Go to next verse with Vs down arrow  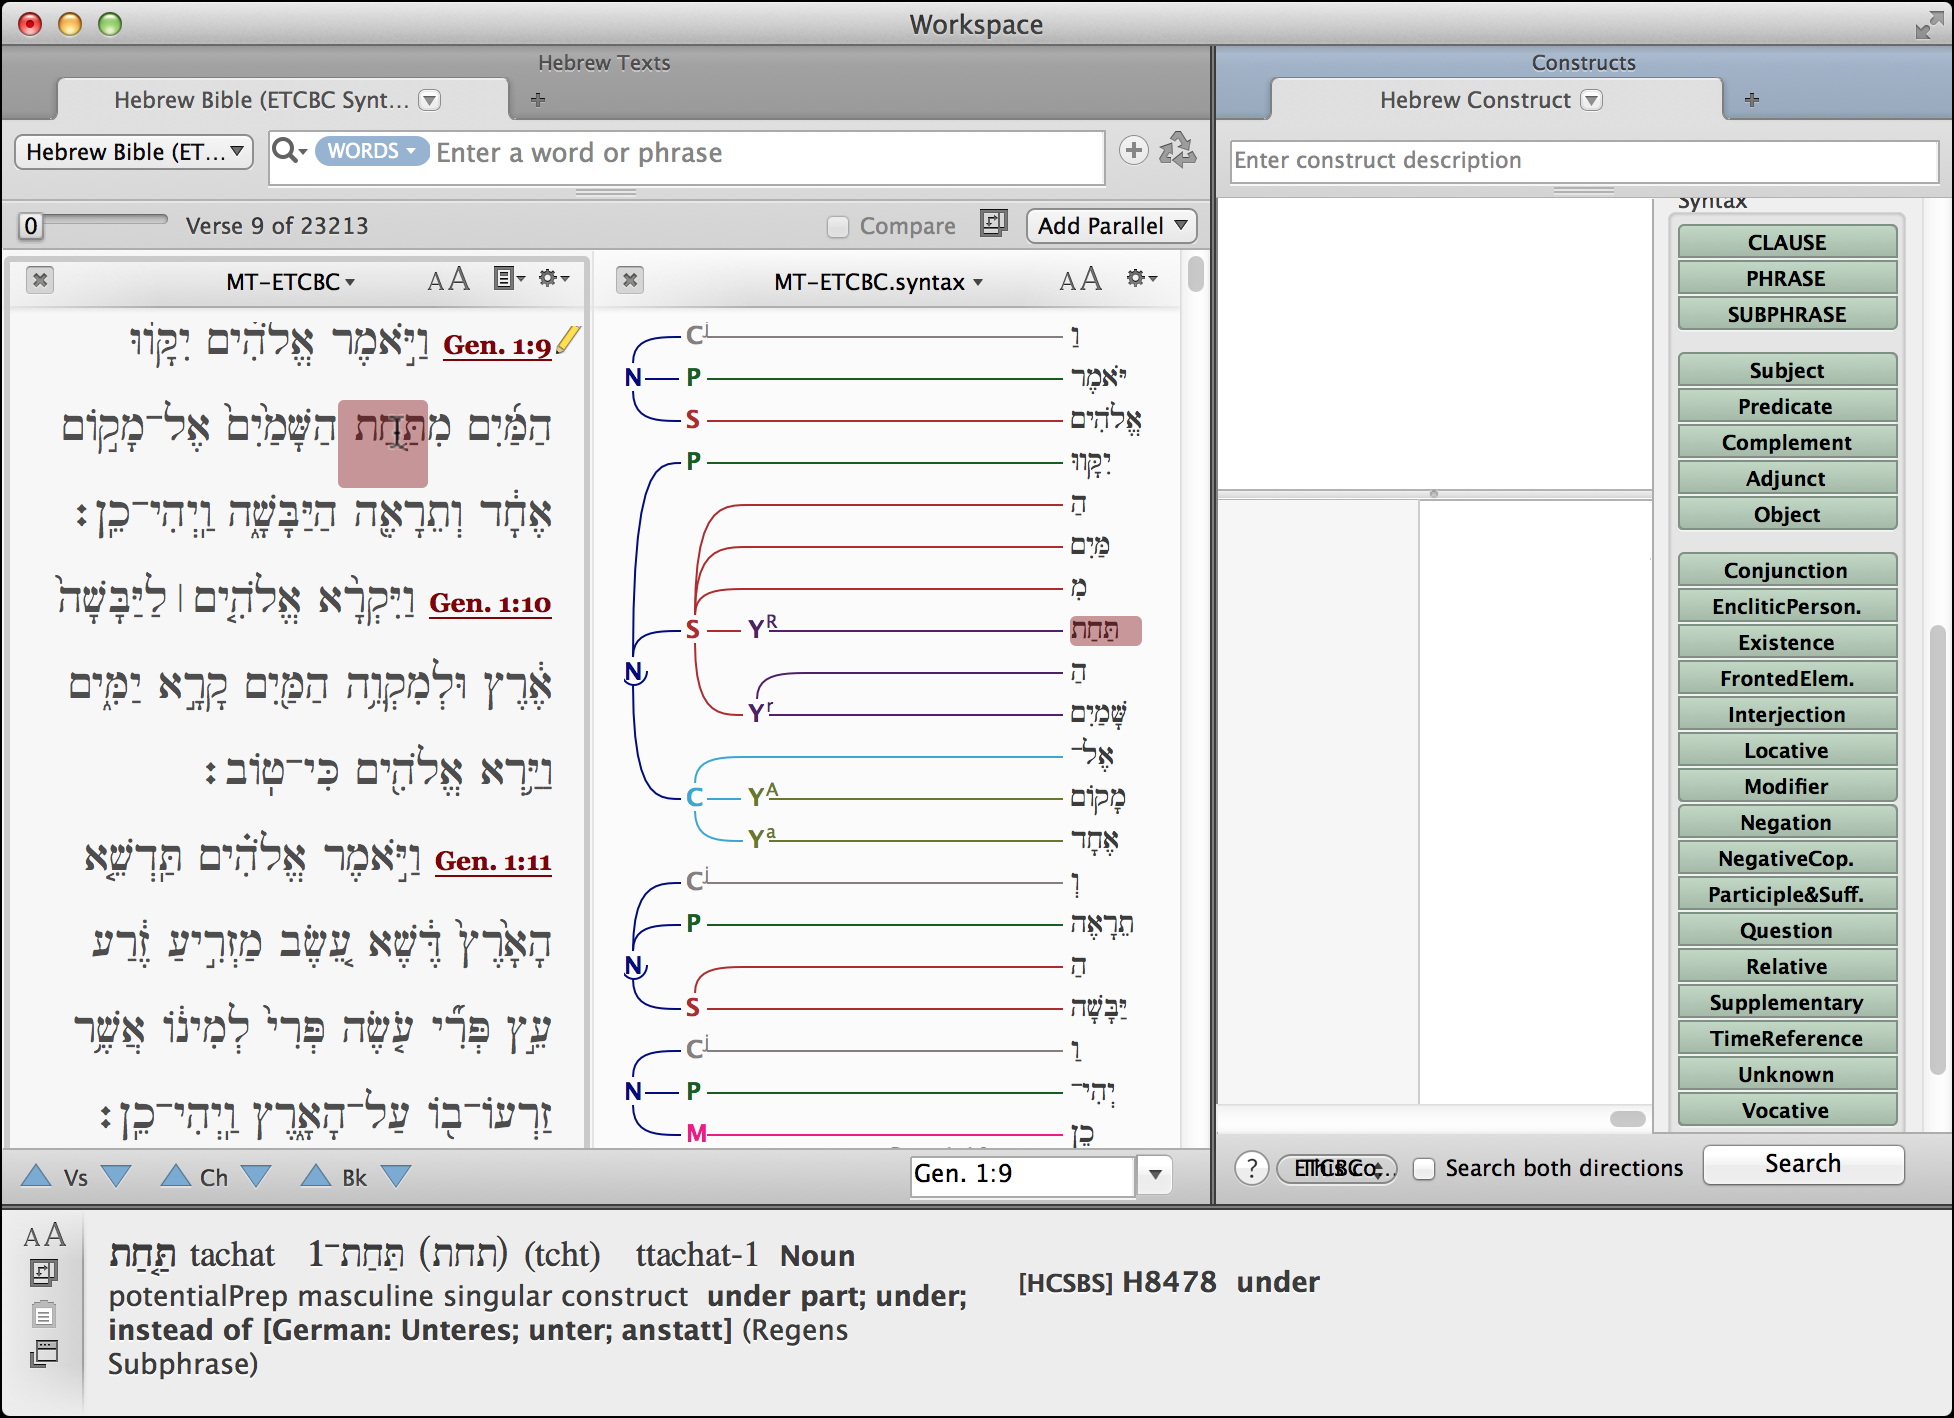pyautogui.click(x=116, y=1175)
